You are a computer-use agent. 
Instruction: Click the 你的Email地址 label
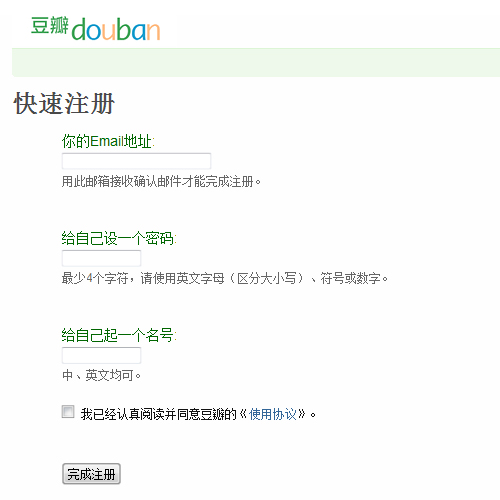click(x=108, y=141)
